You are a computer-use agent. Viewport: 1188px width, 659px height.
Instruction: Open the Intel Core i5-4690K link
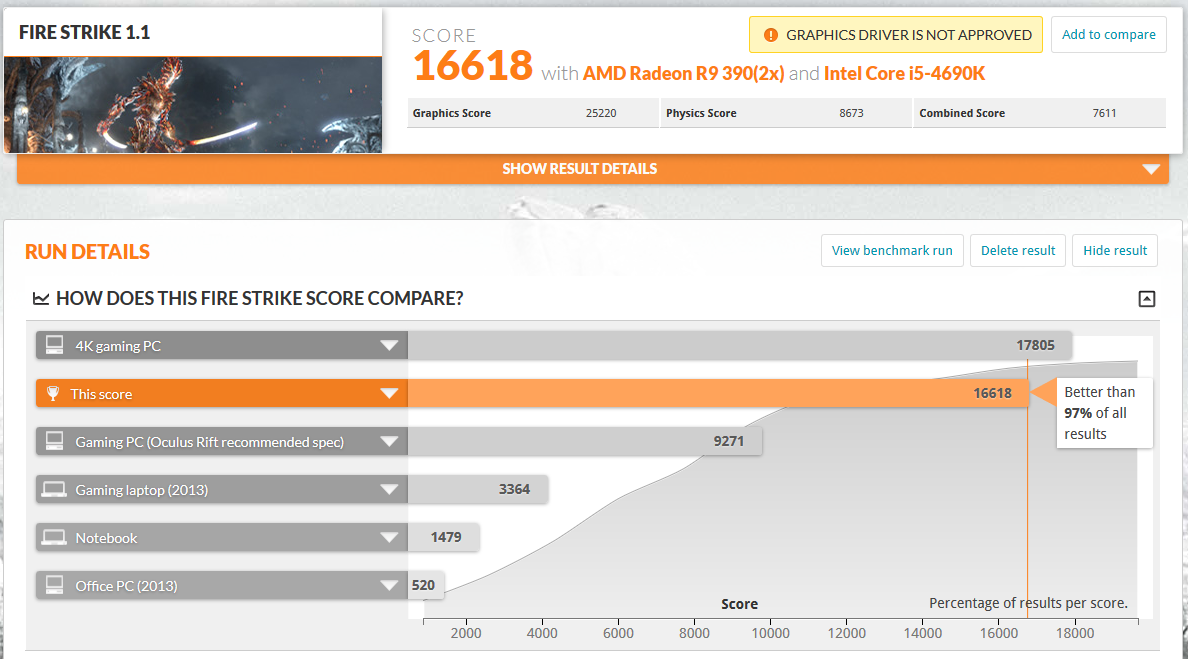point(904,73)
